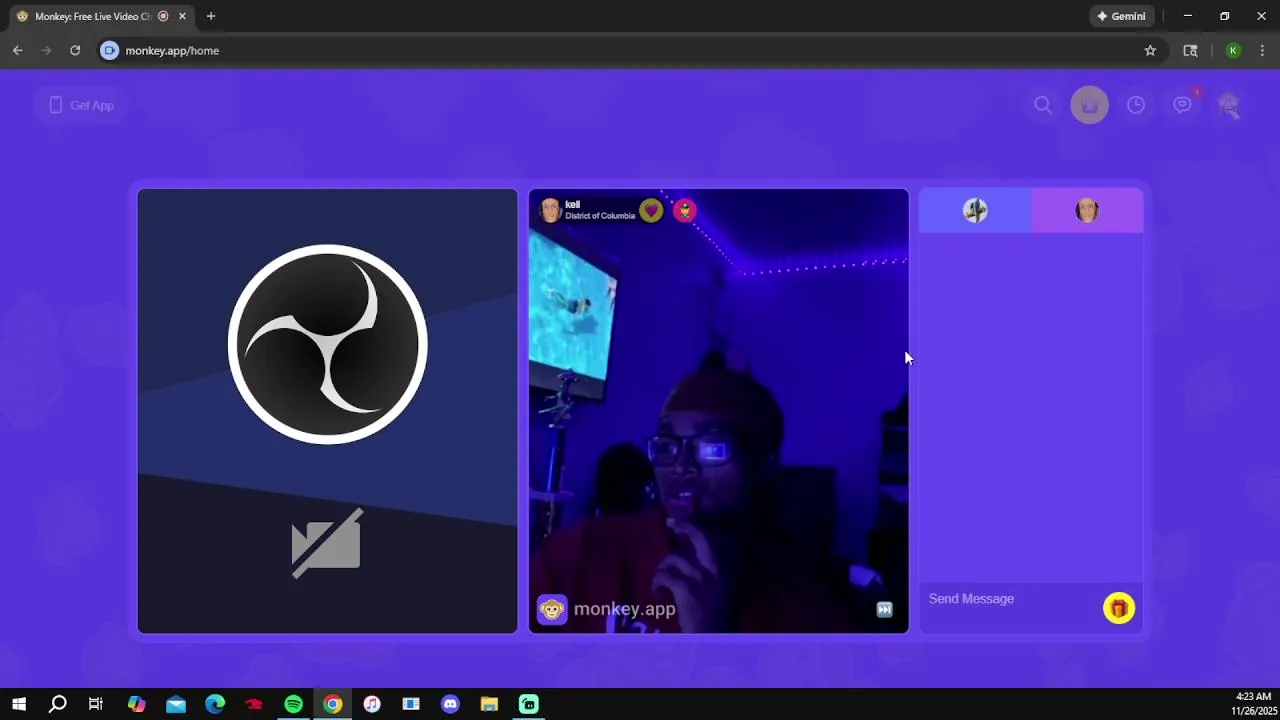Click Chrome icon on the taskbar
The image size is (1280, 720).
pyautogui.click(x=333, y=704)
